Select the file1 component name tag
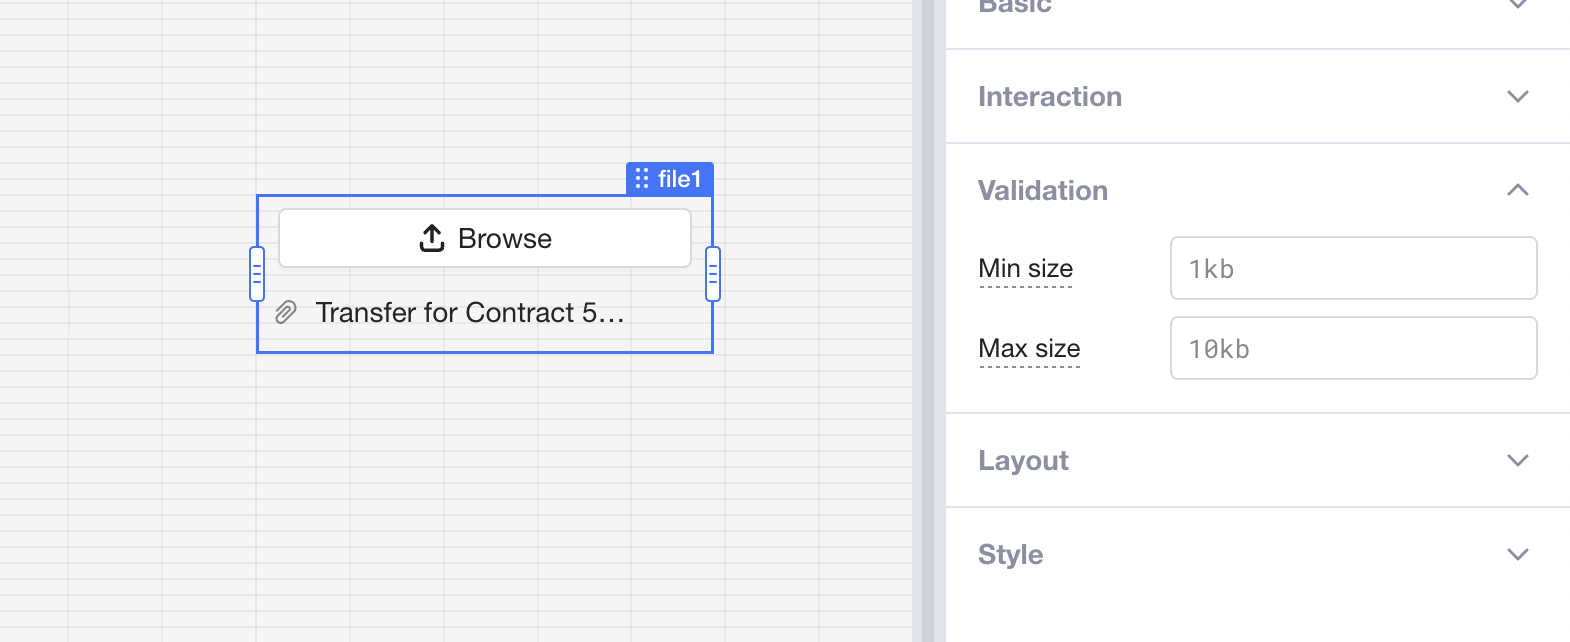Viewport: 1570px width, 642px height. [680, 179]
